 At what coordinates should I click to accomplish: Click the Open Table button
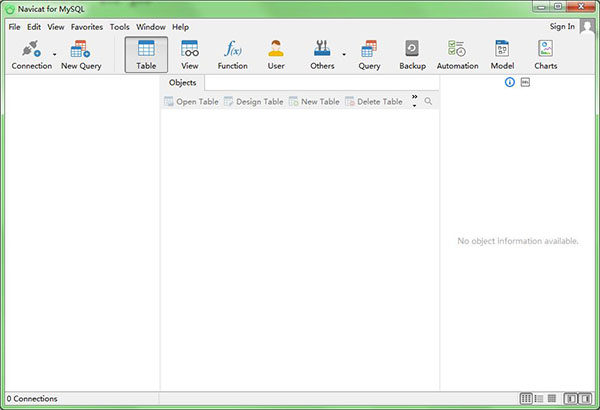click(x=191, y=101)
